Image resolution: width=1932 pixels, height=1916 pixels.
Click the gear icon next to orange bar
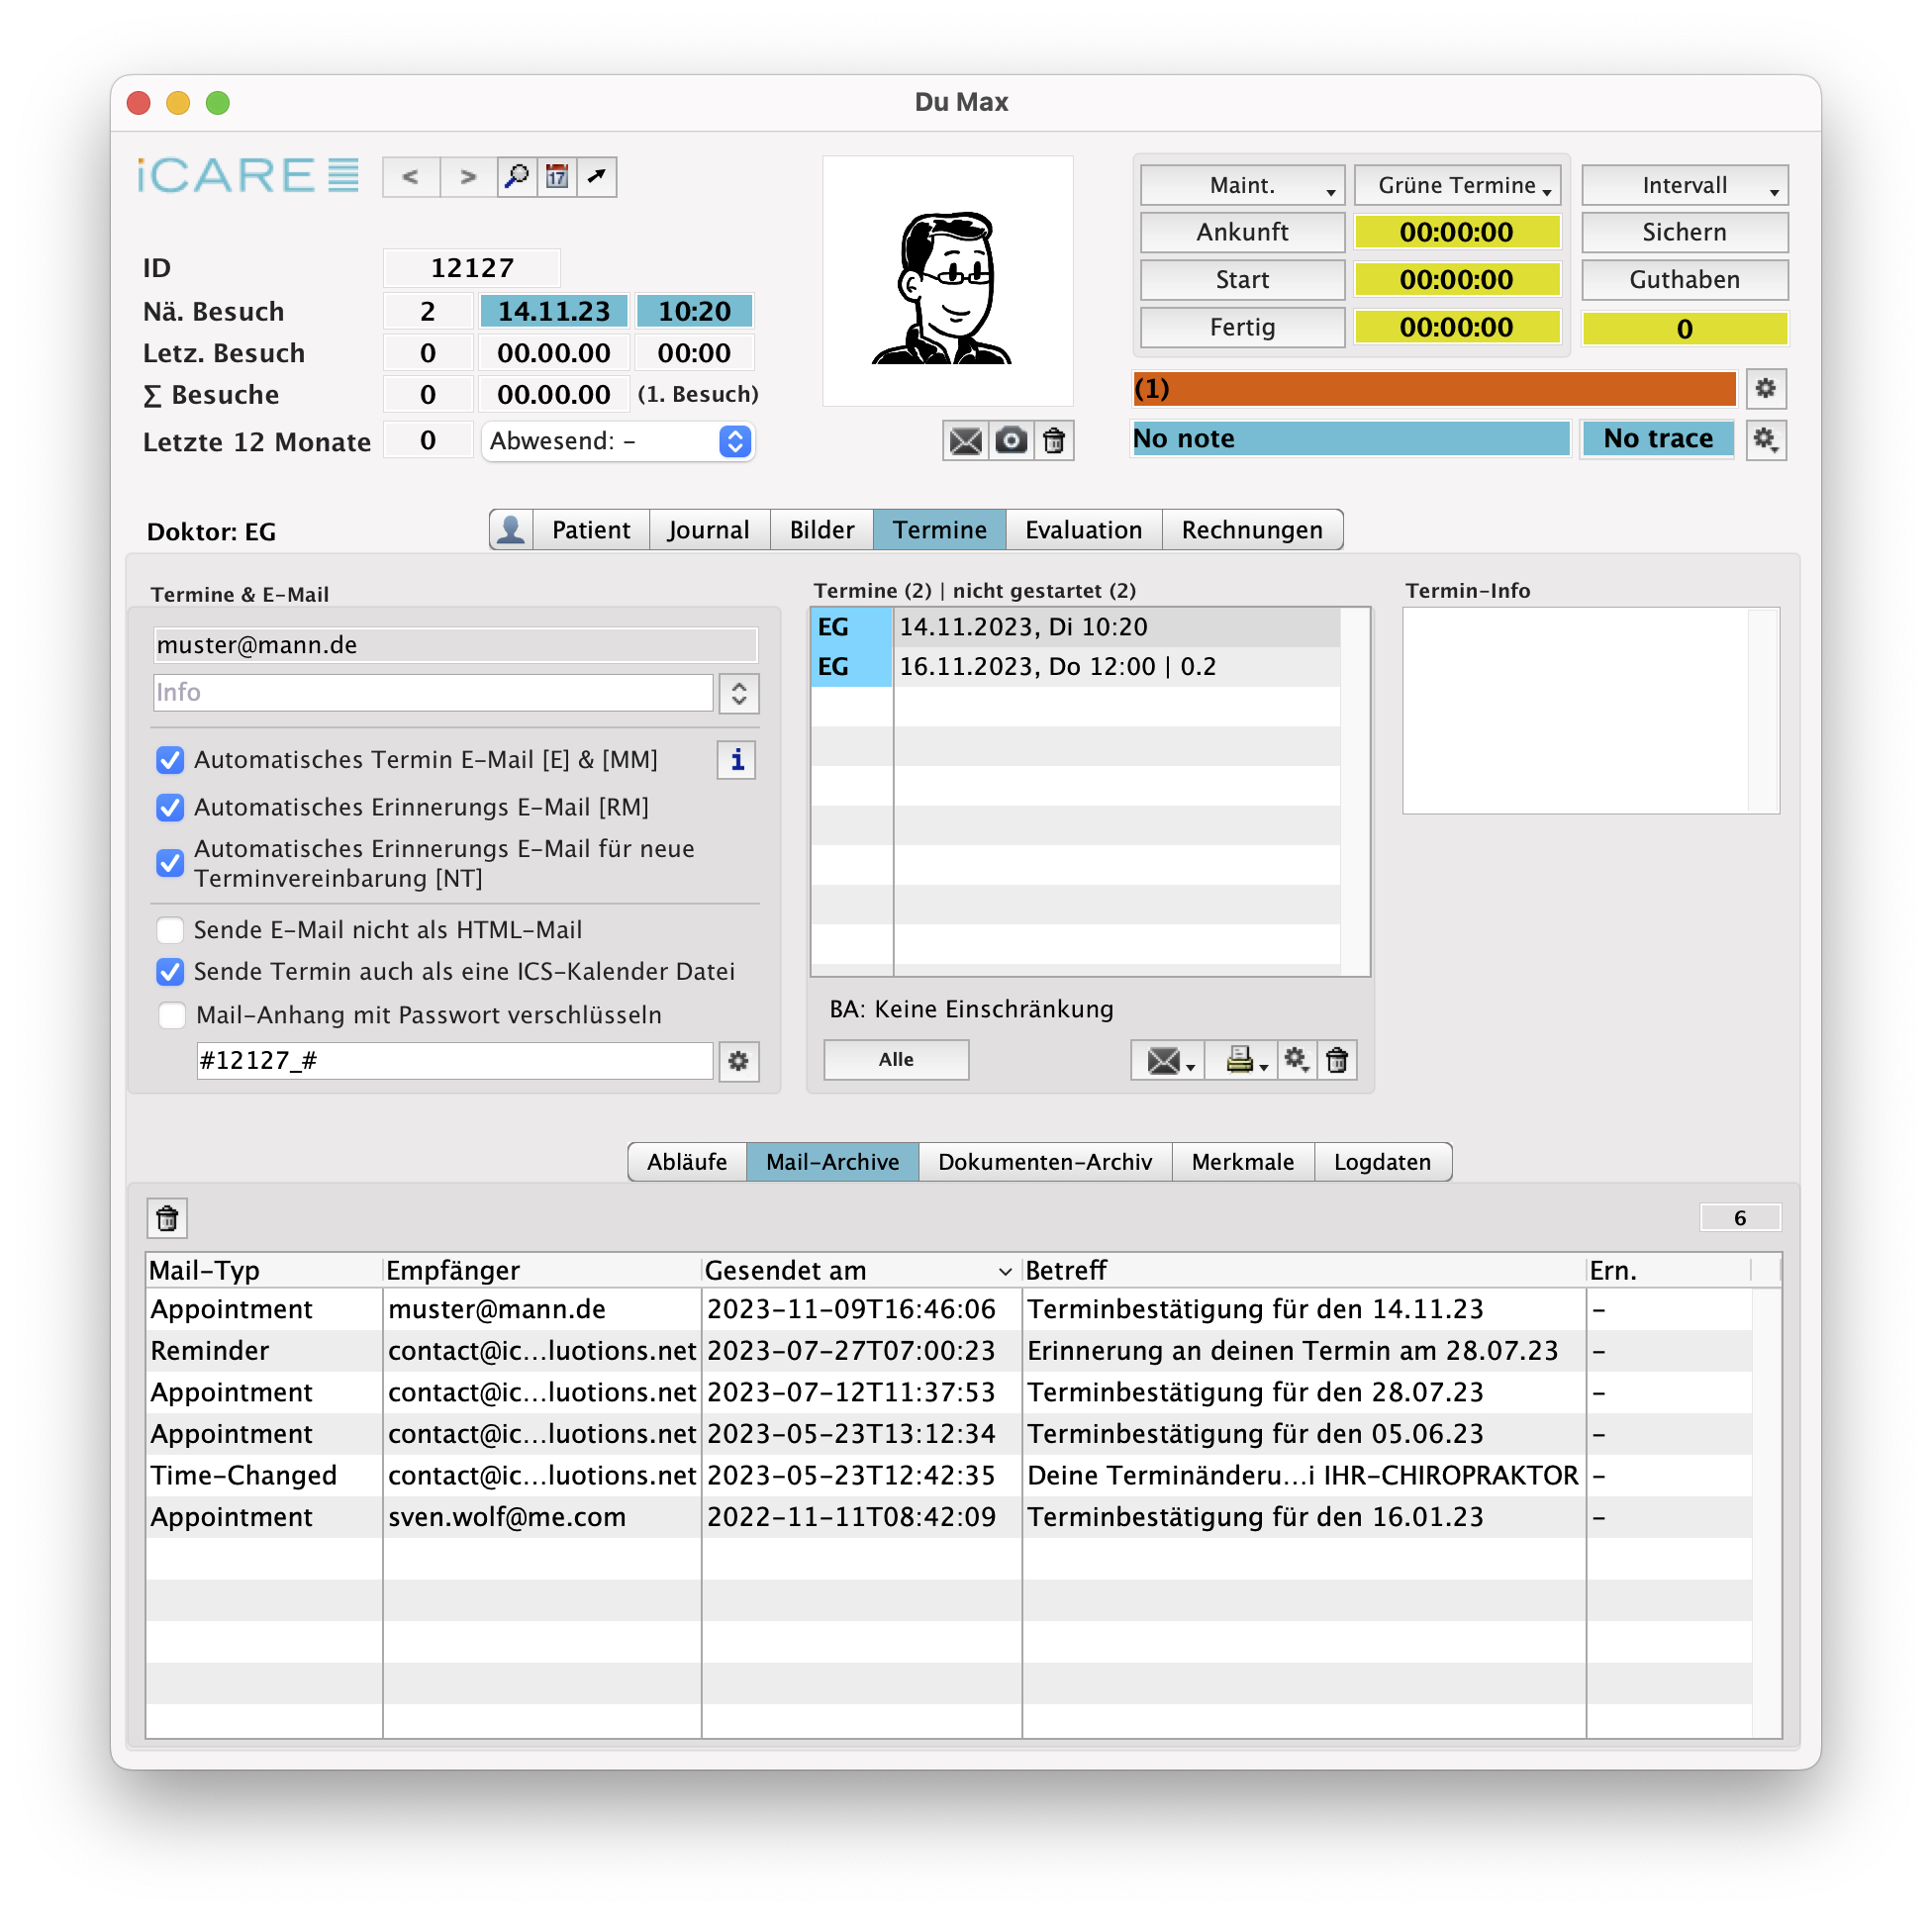pos(1765,388)
